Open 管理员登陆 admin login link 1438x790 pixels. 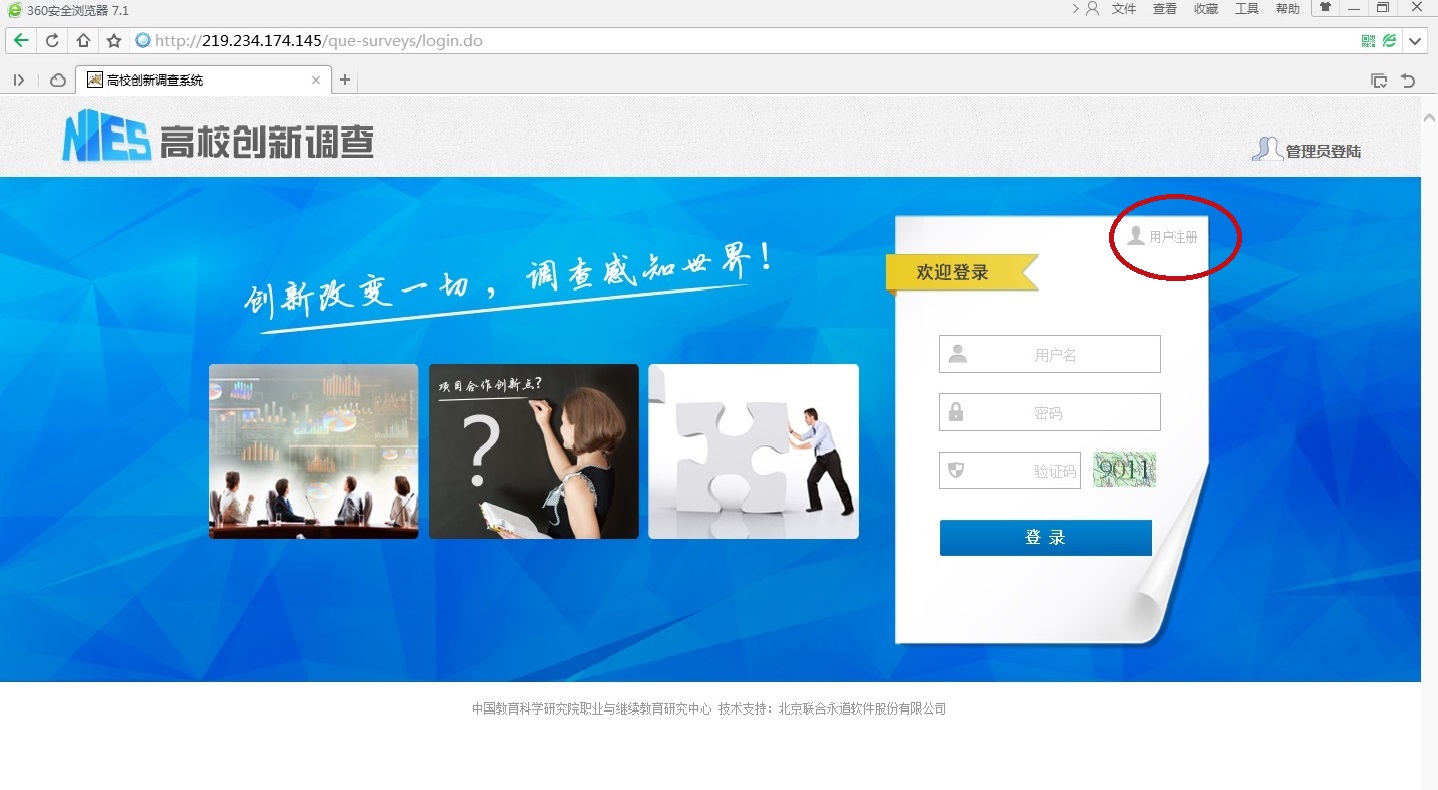tap(1322, 150)
